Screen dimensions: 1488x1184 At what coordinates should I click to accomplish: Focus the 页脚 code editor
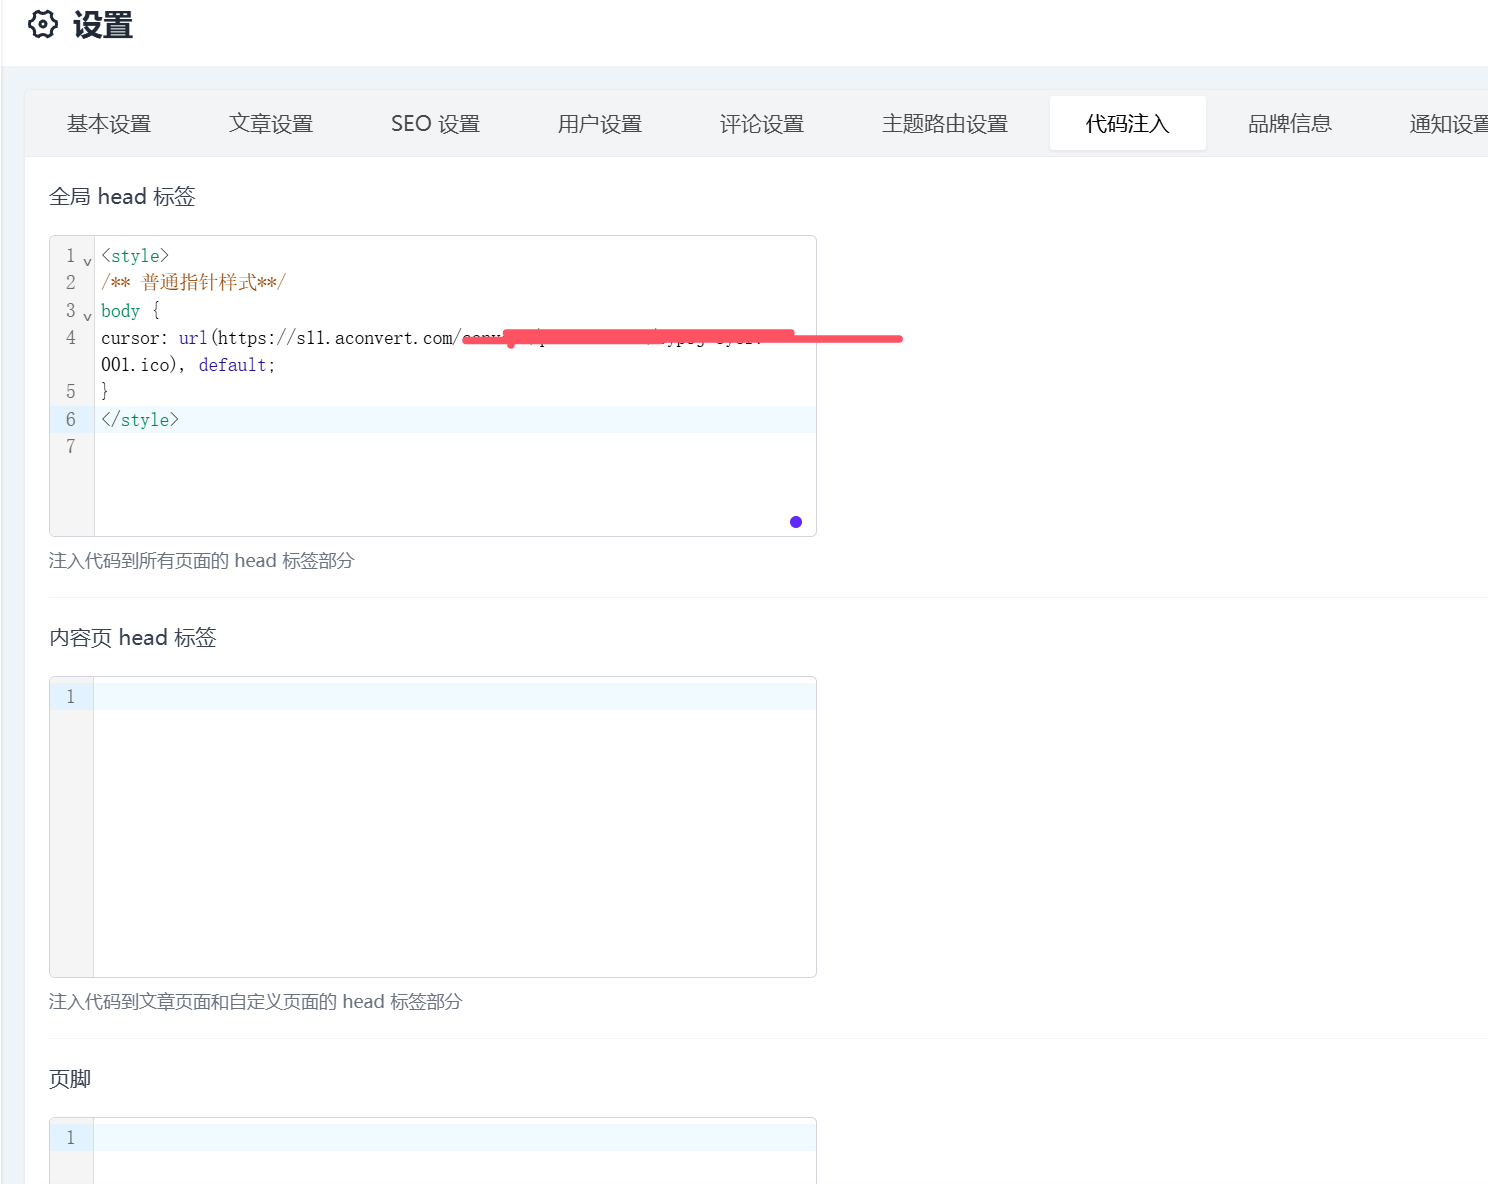[x=454, y=1150]
